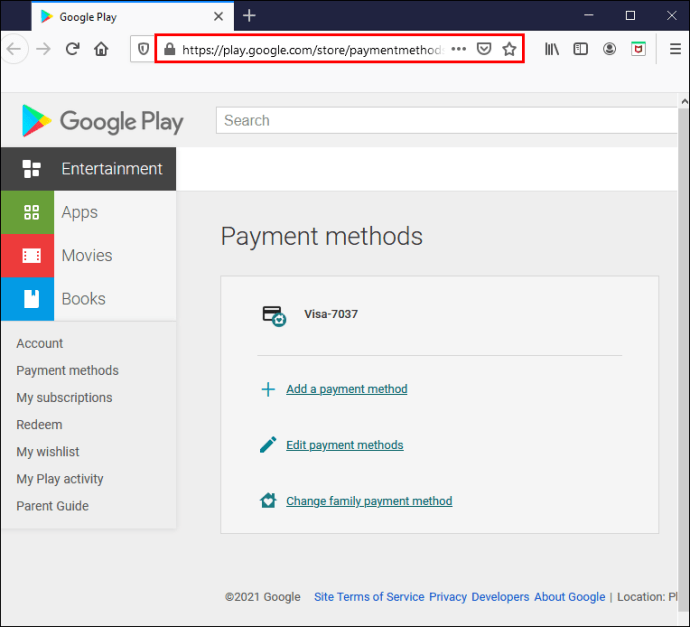Open the Entertainment menu

point(88,169)
